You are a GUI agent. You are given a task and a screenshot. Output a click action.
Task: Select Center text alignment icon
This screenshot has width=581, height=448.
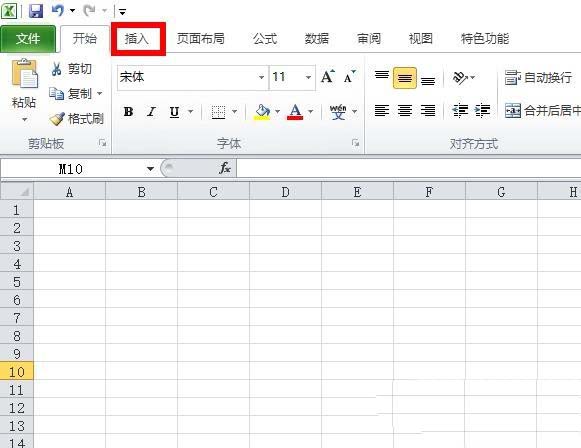click(405, 110)
